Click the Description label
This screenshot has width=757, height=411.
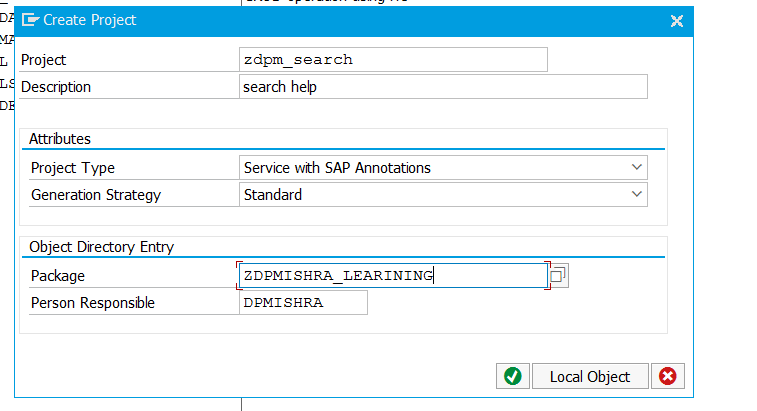pos(56,87)
